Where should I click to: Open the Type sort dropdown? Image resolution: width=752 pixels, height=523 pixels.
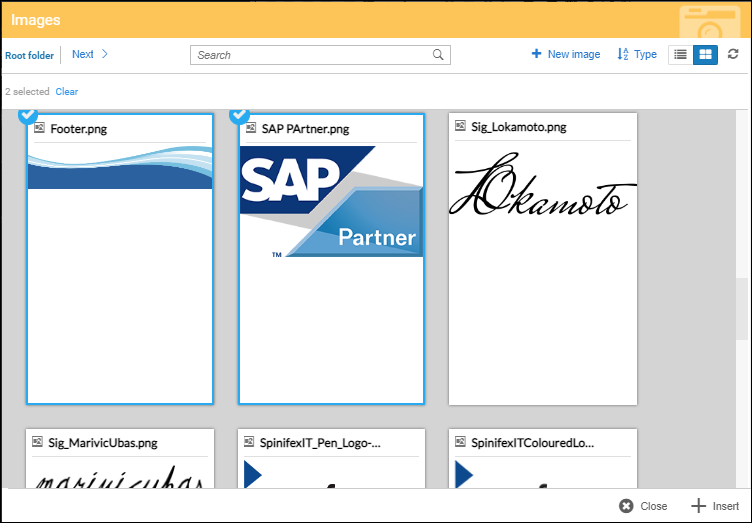[637, 55]
